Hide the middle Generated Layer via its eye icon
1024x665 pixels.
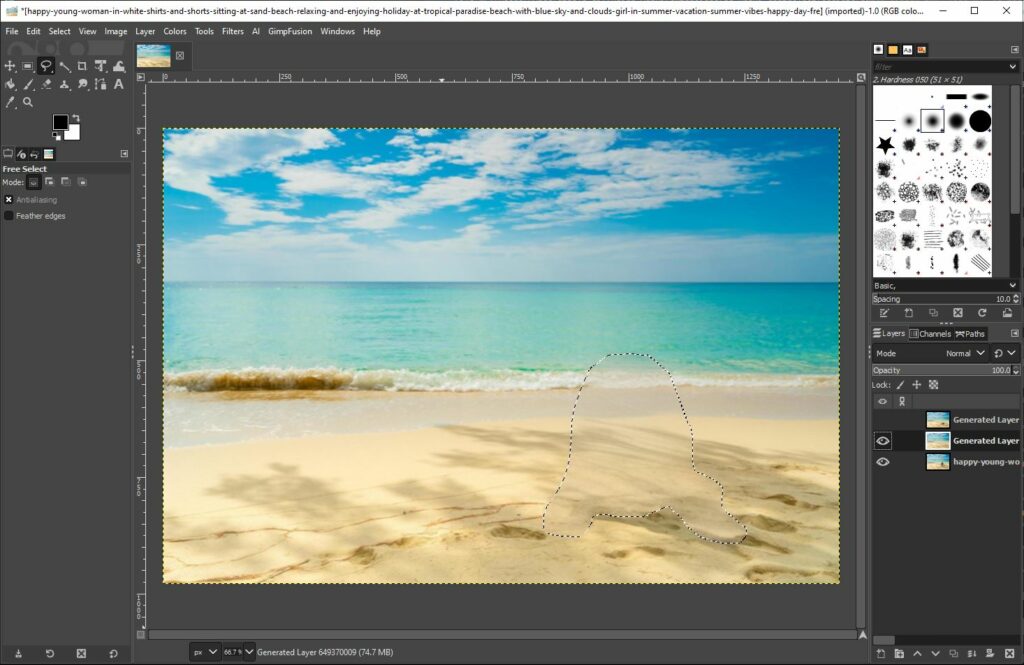tap(883, 440)
